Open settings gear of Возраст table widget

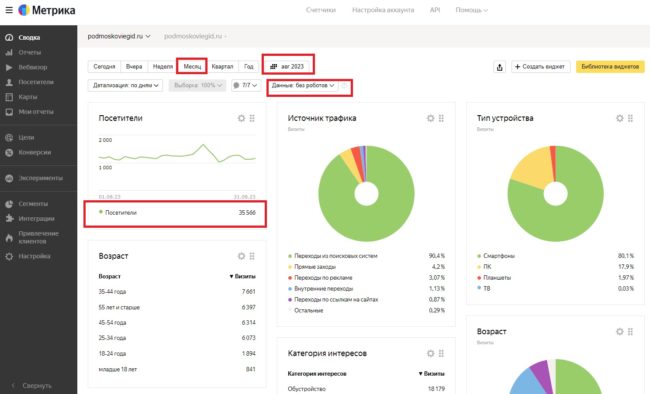pos(241,256)
